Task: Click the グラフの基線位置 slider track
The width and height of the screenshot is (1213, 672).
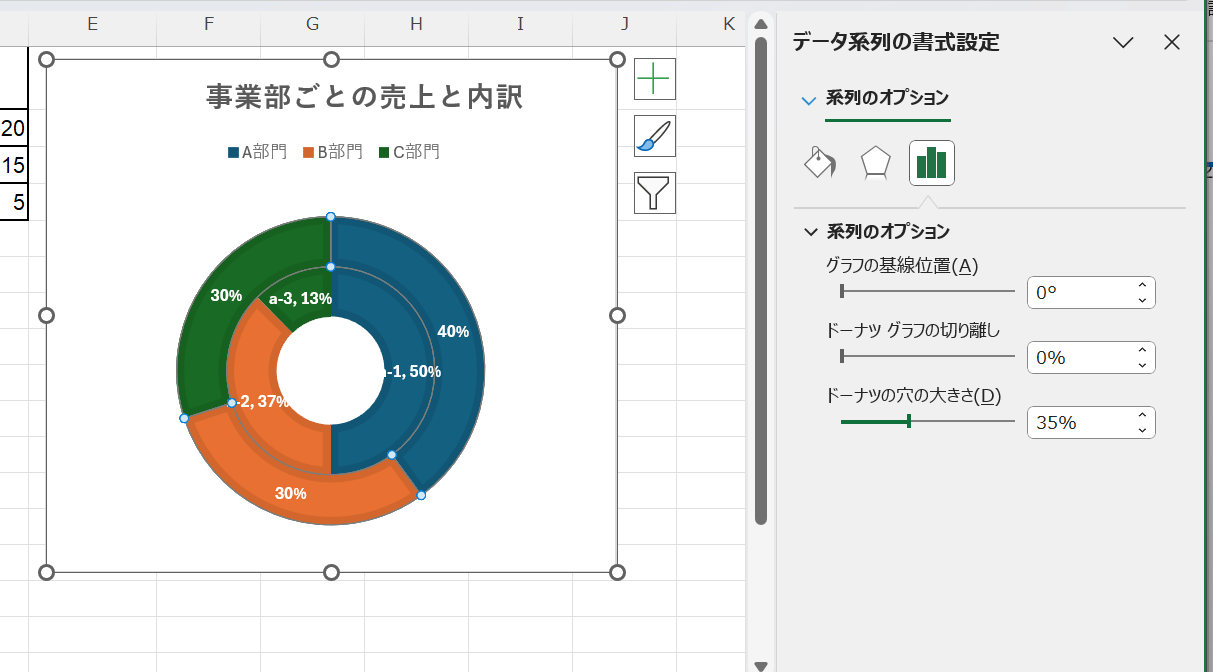Action: 928,292
